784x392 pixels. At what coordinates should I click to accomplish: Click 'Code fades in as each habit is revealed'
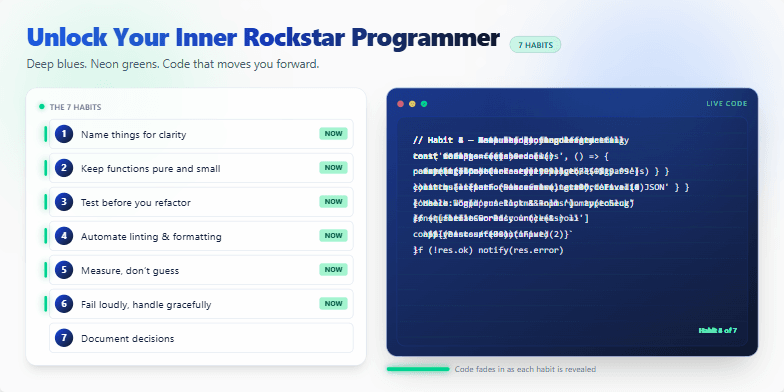(525, 370)
